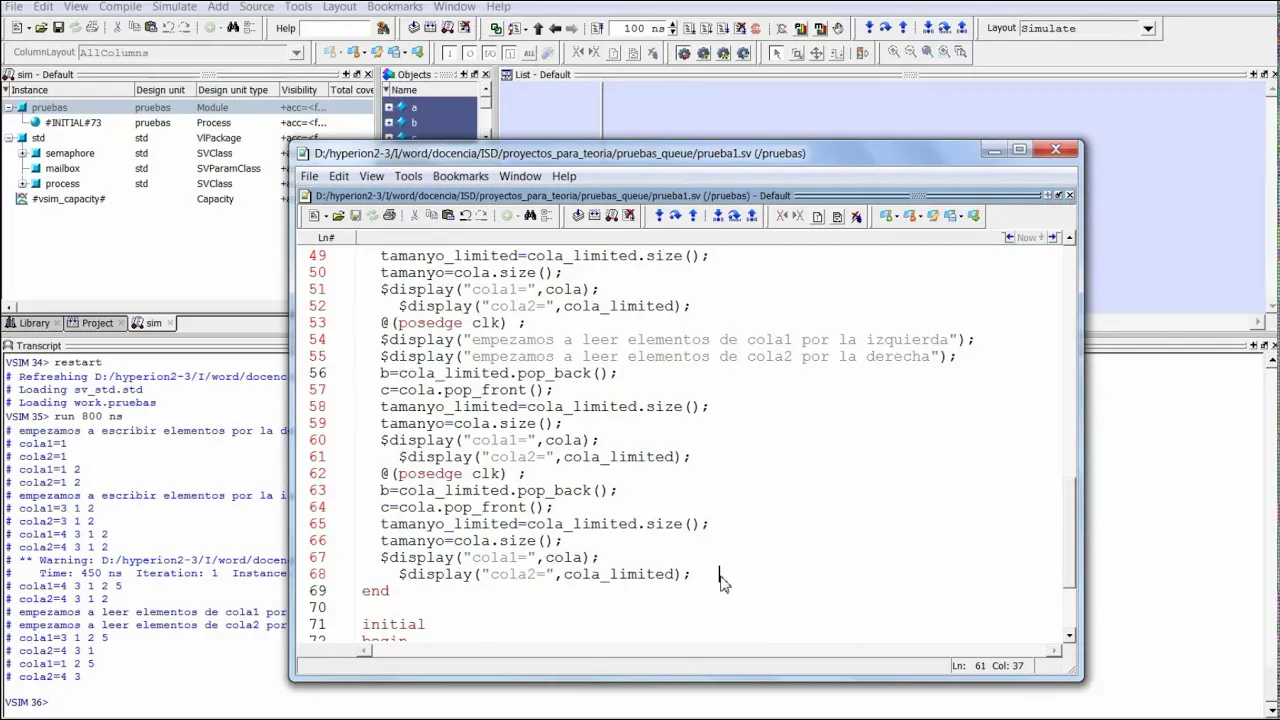Expand signal a in Objects panel
This screenshot has height=720, width=1280.
pos(389,107)
